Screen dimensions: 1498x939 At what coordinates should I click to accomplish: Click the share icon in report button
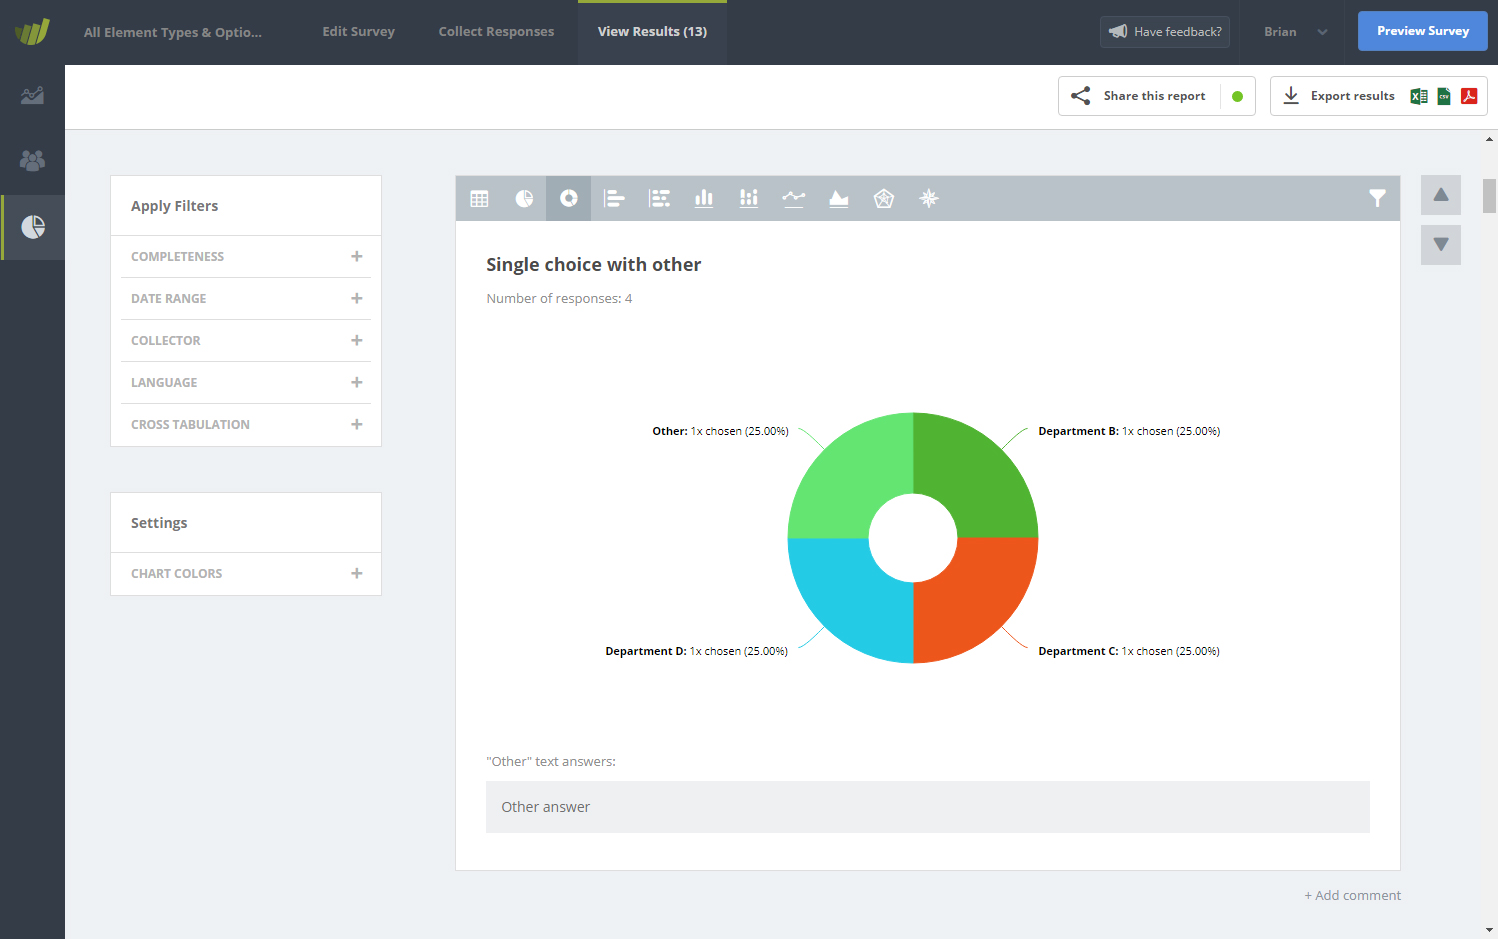click(x=1081, y=96)
